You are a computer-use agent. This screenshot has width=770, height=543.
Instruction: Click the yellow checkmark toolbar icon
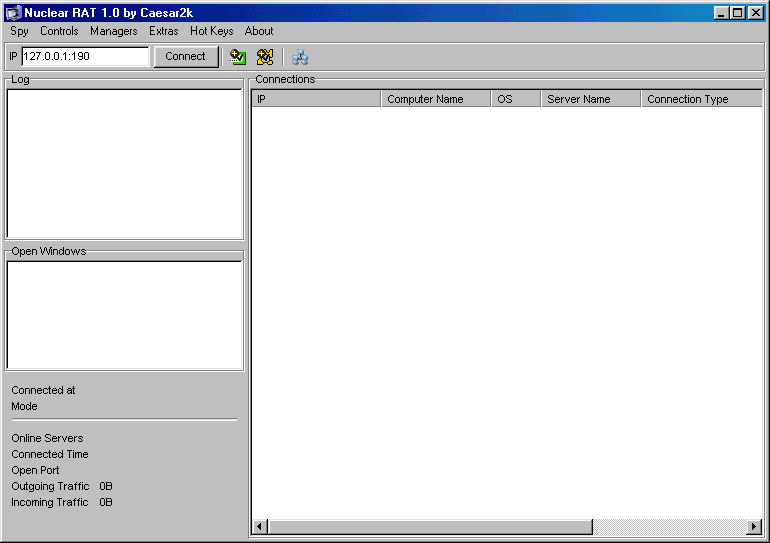tap(265, 57)
